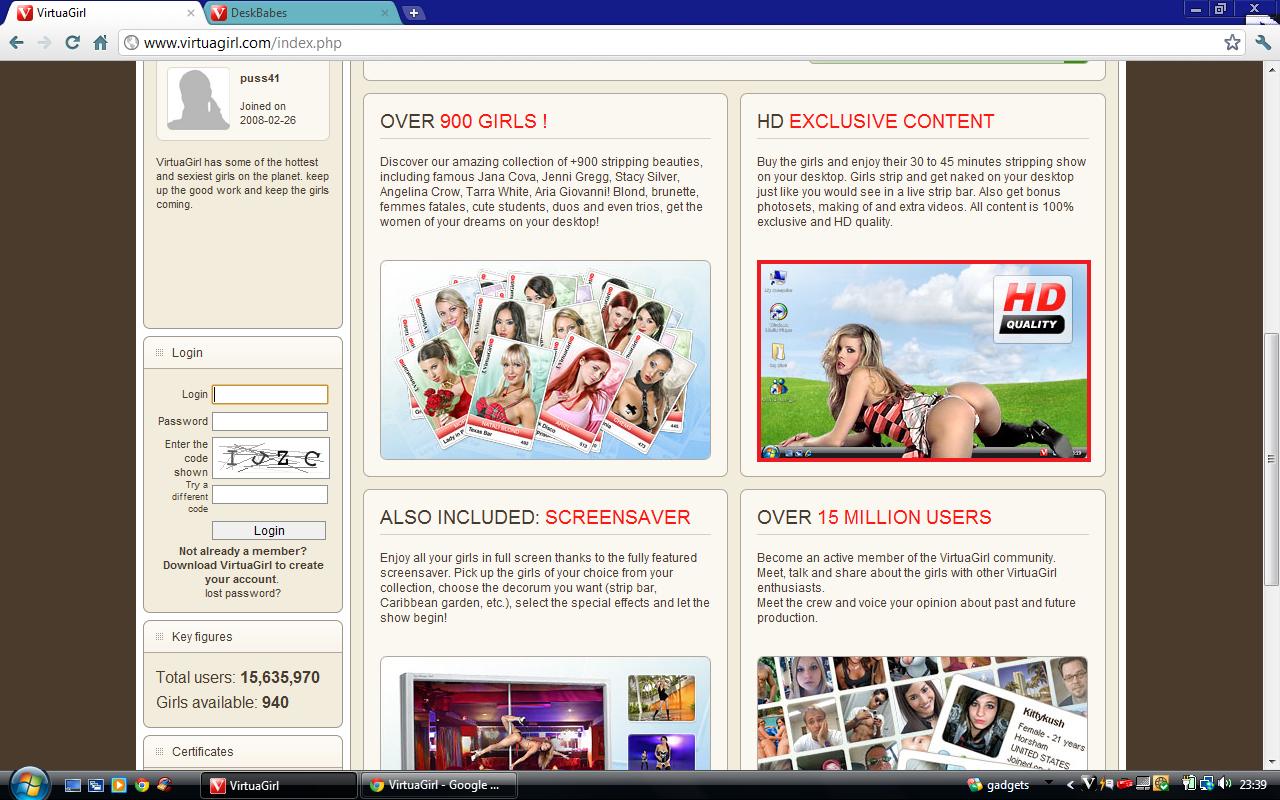Open the community members collage image

(922, 712)
